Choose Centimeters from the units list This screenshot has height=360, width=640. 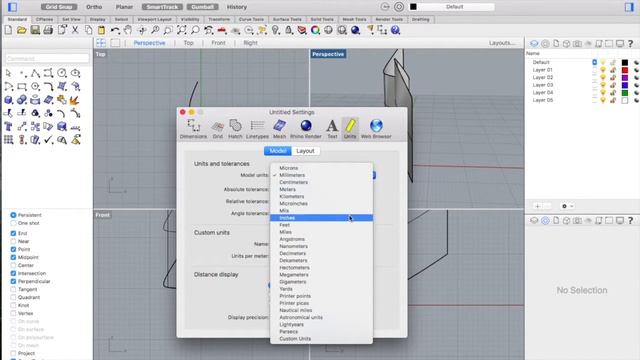tap(321, 182)
